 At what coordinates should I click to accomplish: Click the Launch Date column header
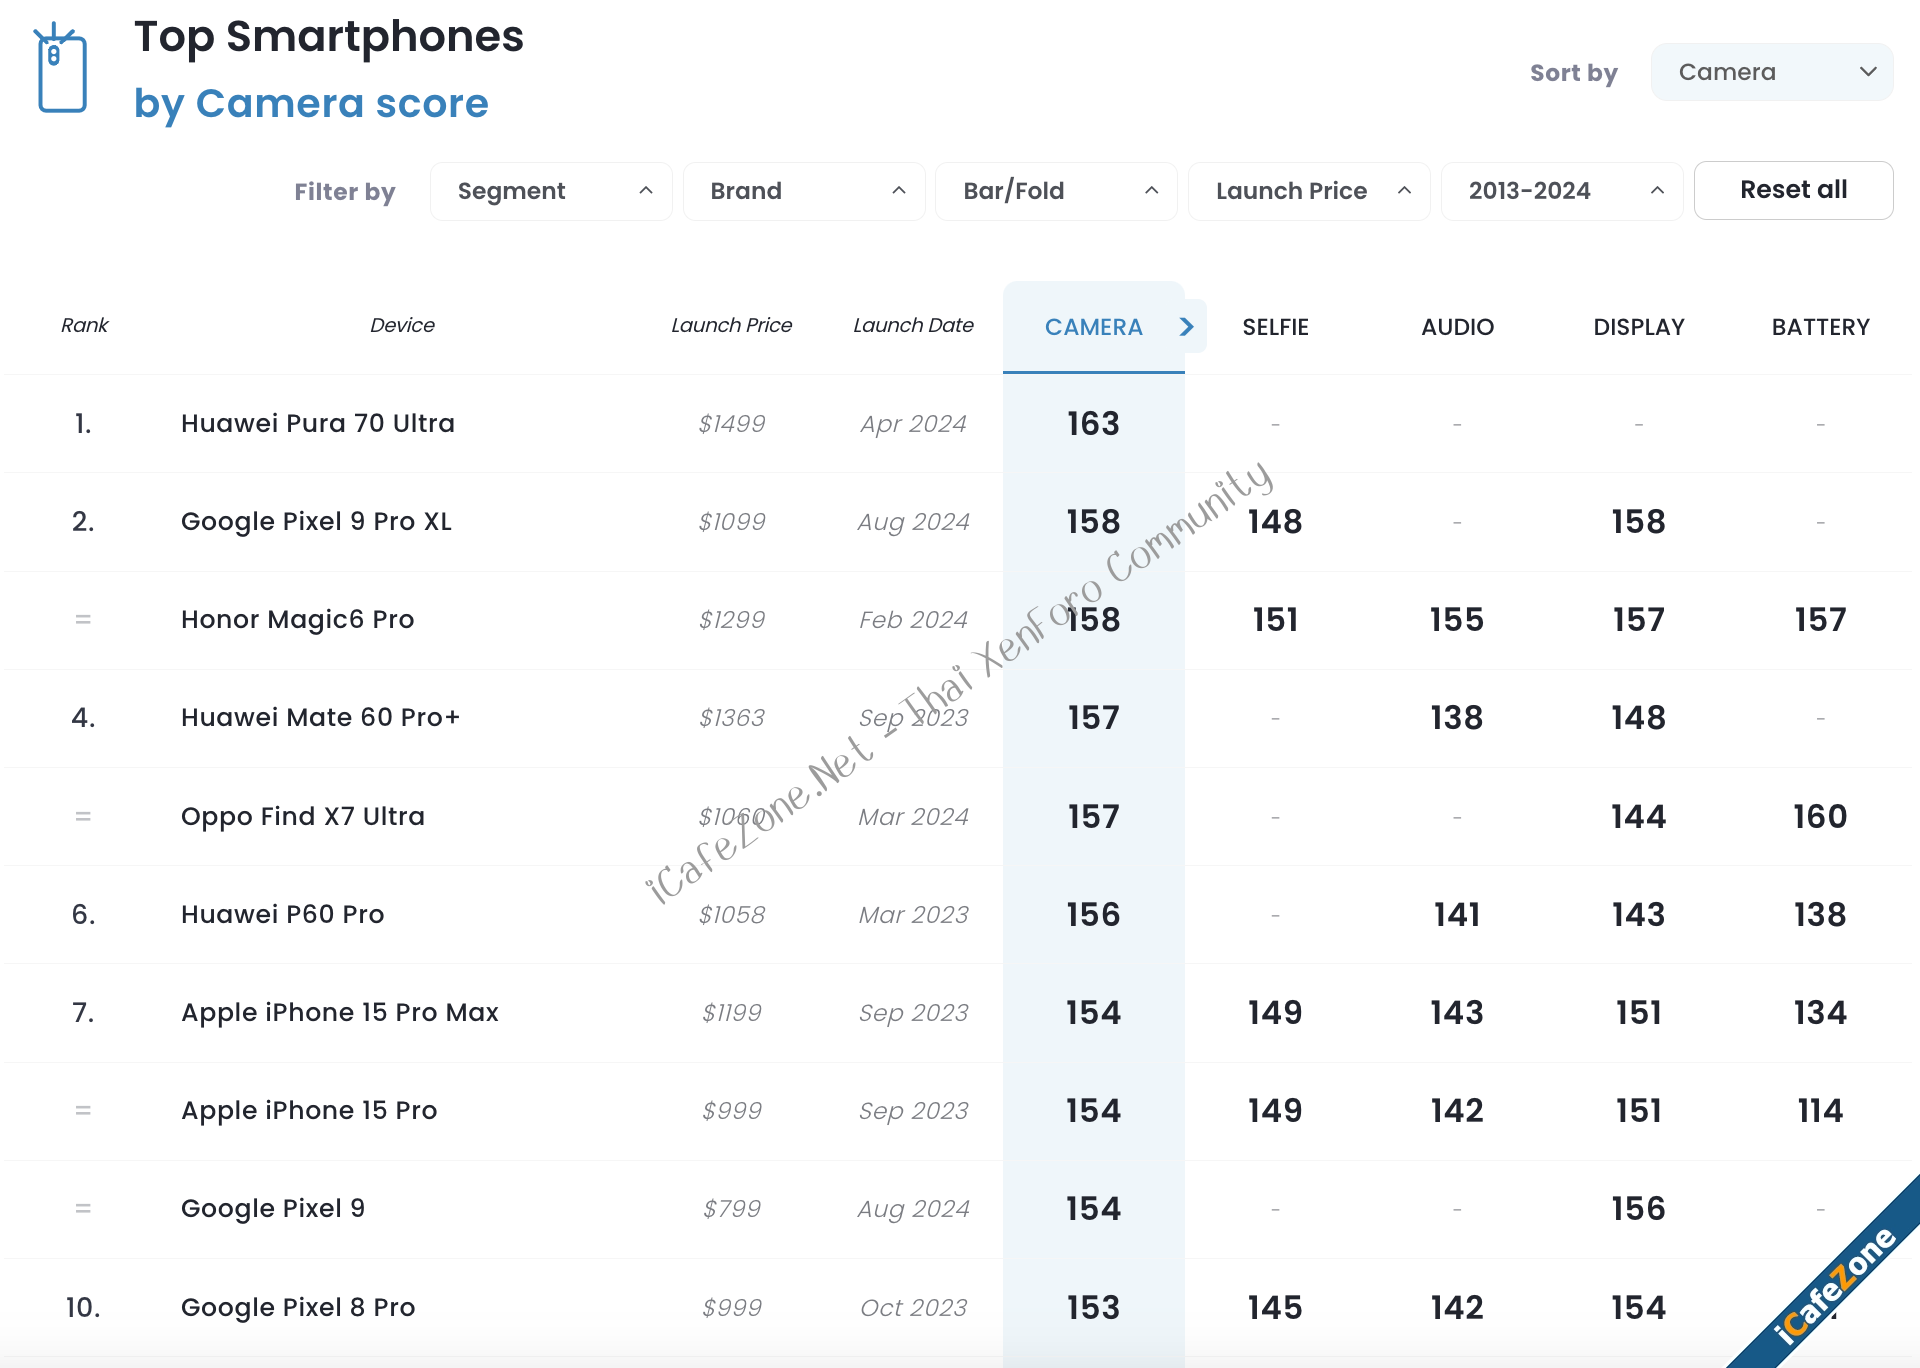[913, 325]
